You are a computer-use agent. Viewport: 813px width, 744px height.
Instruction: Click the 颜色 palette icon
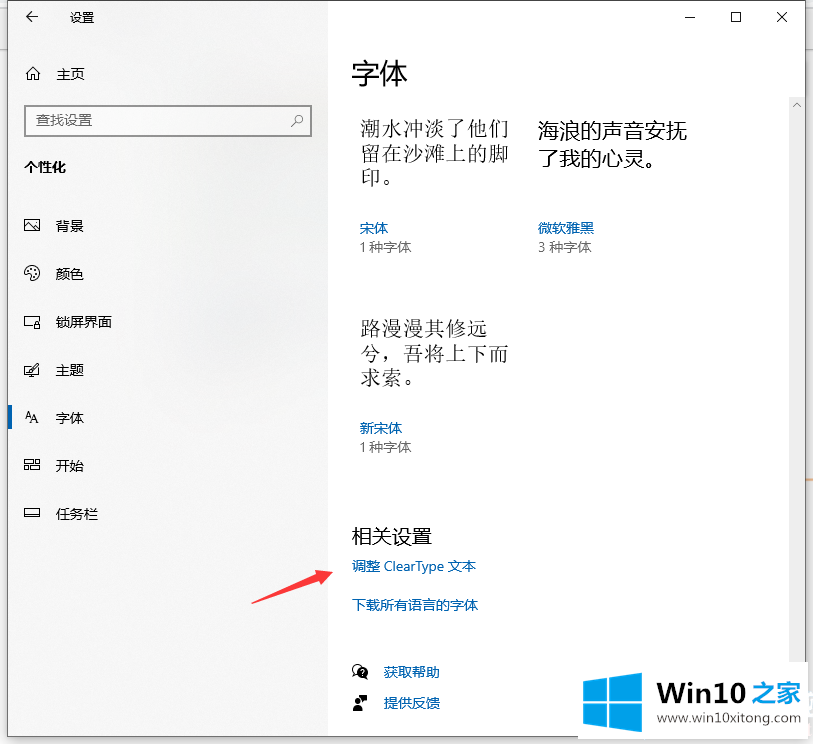(x=33, y=274)
